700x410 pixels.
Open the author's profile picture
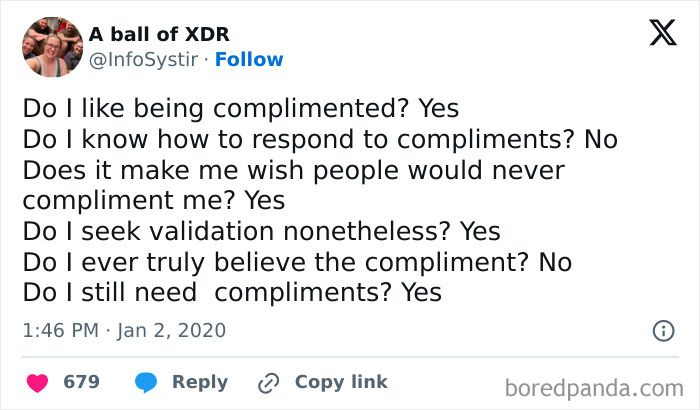[x=50, y=47]
